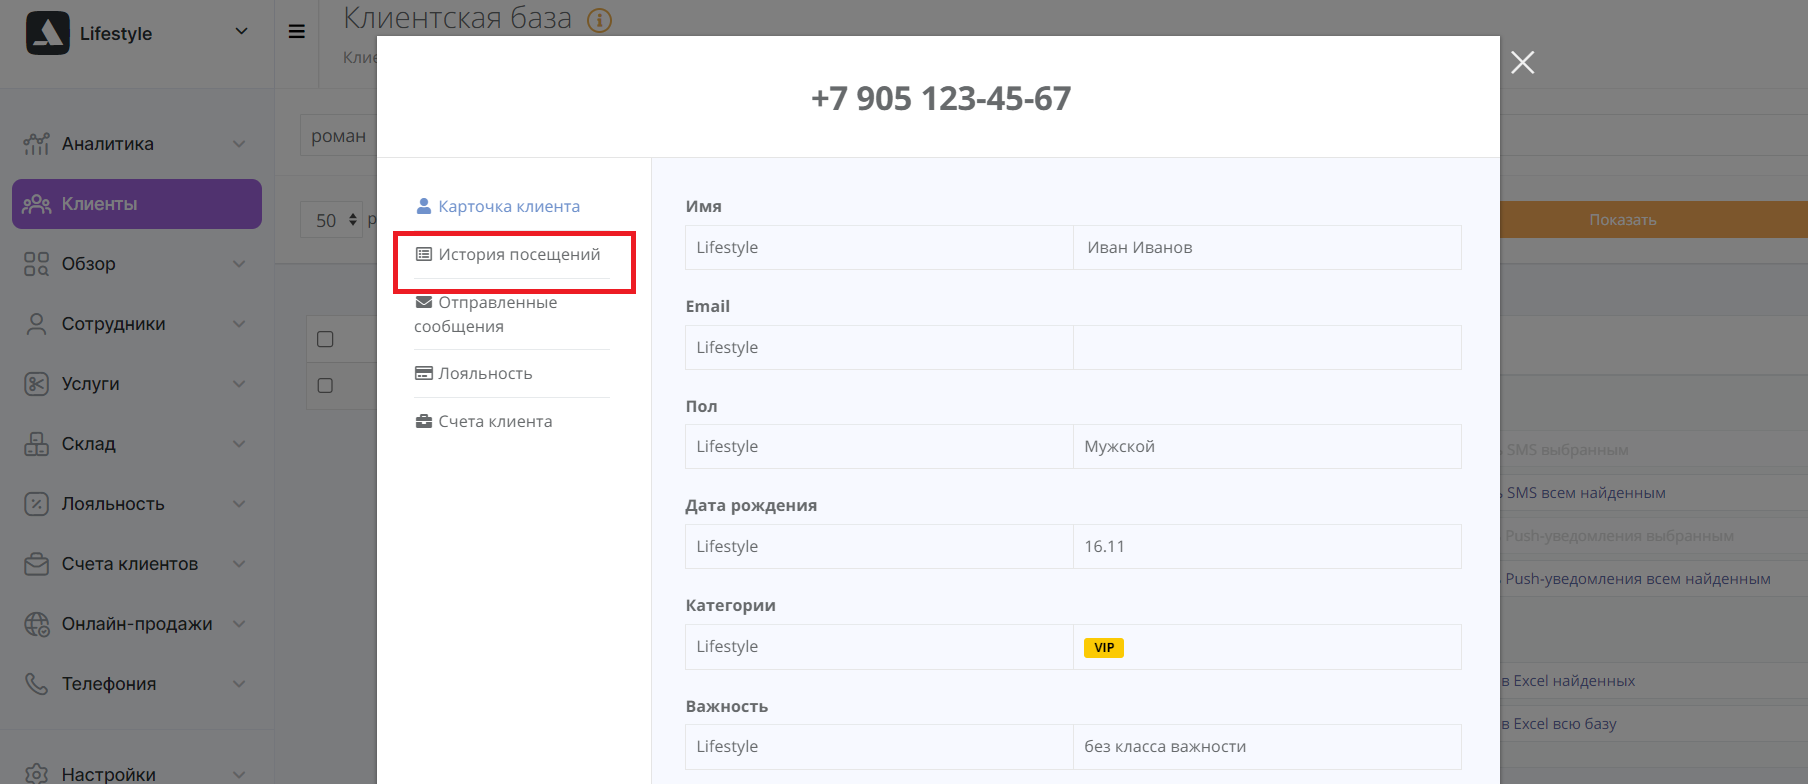Expand the Счета клиентов sidebar chevron
Image resolution: width=1808 pixels, height=784 pixels.
[239, 564]
